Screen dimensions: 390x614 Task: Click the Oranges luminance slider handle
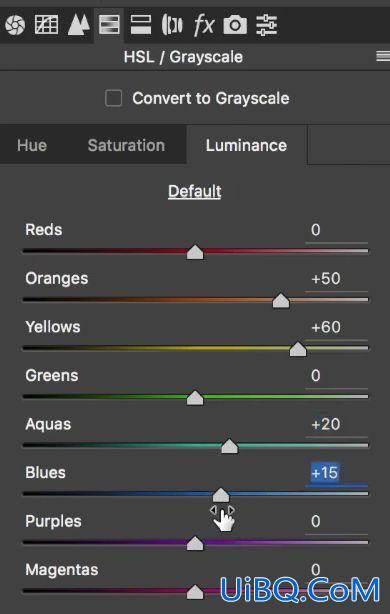click(281, 301)
